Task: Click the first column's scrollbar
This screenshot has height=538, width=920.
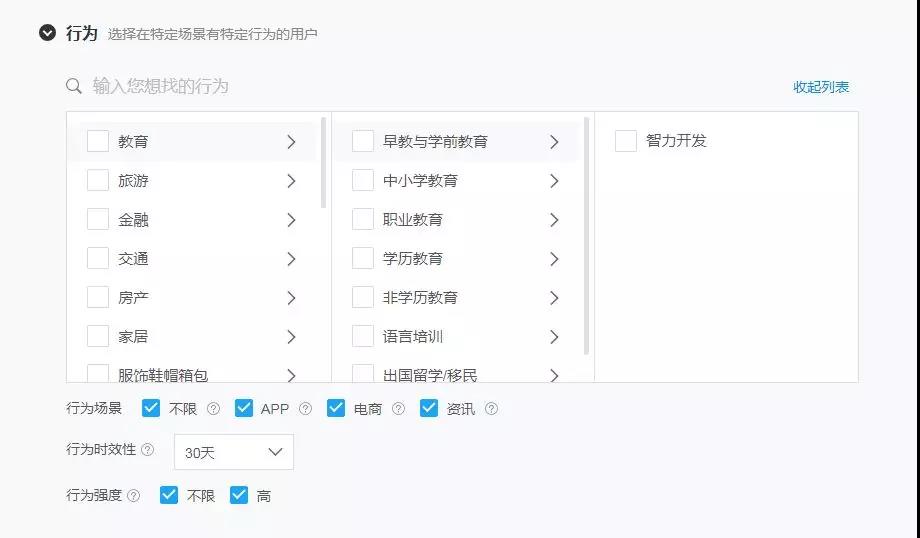Action: [323, 162]
